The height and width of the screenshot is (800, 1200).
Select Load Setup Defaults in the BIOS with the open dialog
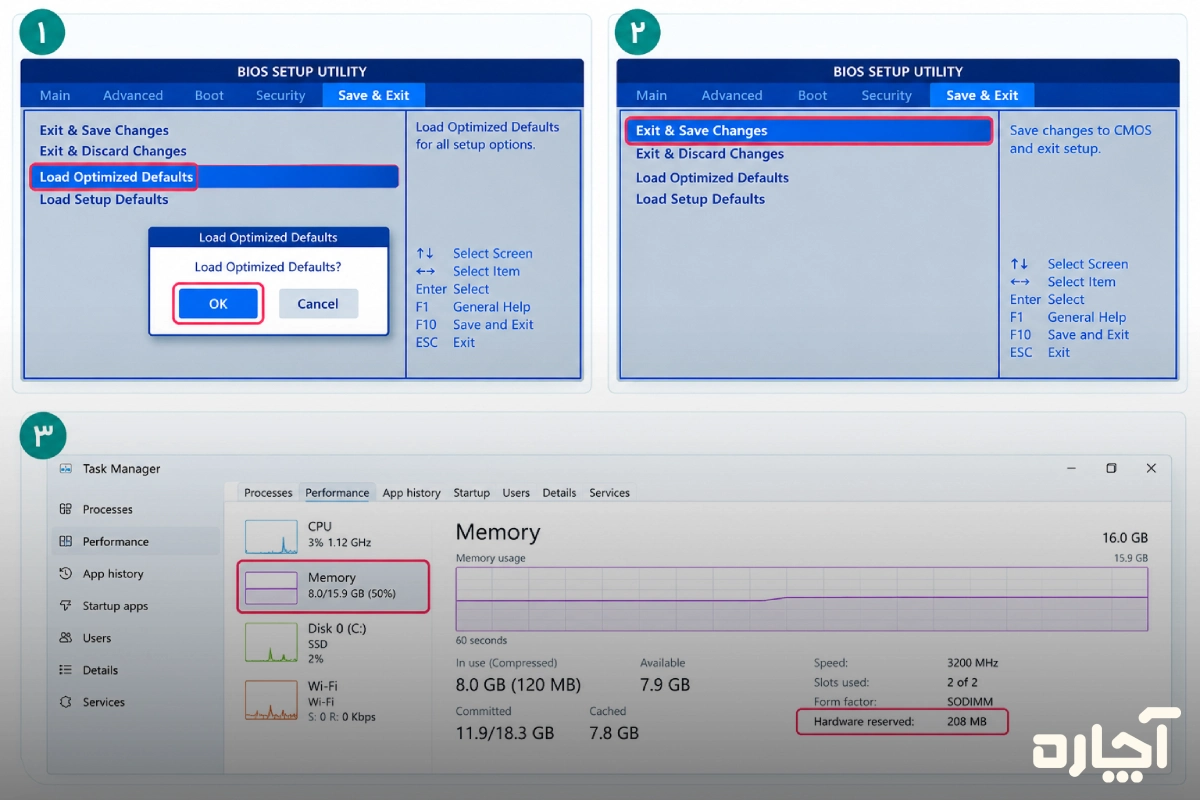[x=104, y=199]
